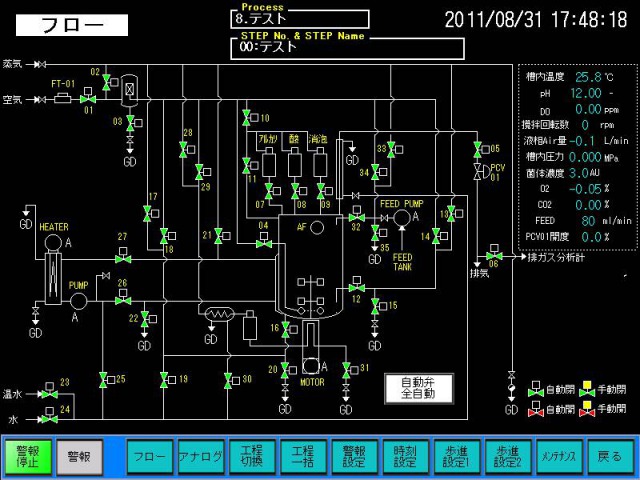Viewport: 640px width, 480px height.
Task: Click the FT-01 flow transmitter symbol
Action: point(62,98)
